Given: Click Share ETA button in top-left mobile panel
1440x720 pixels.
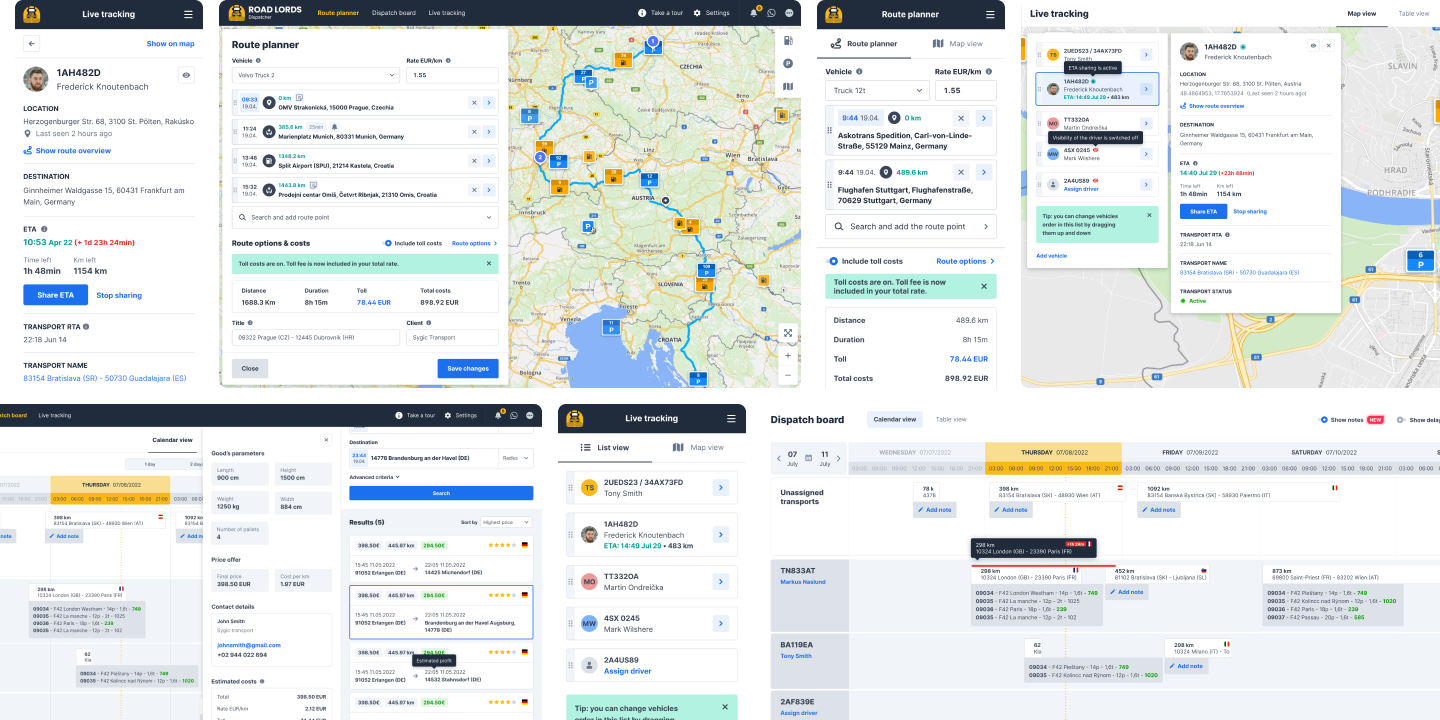Looking at the screenshot, I should tap(55, 295).
